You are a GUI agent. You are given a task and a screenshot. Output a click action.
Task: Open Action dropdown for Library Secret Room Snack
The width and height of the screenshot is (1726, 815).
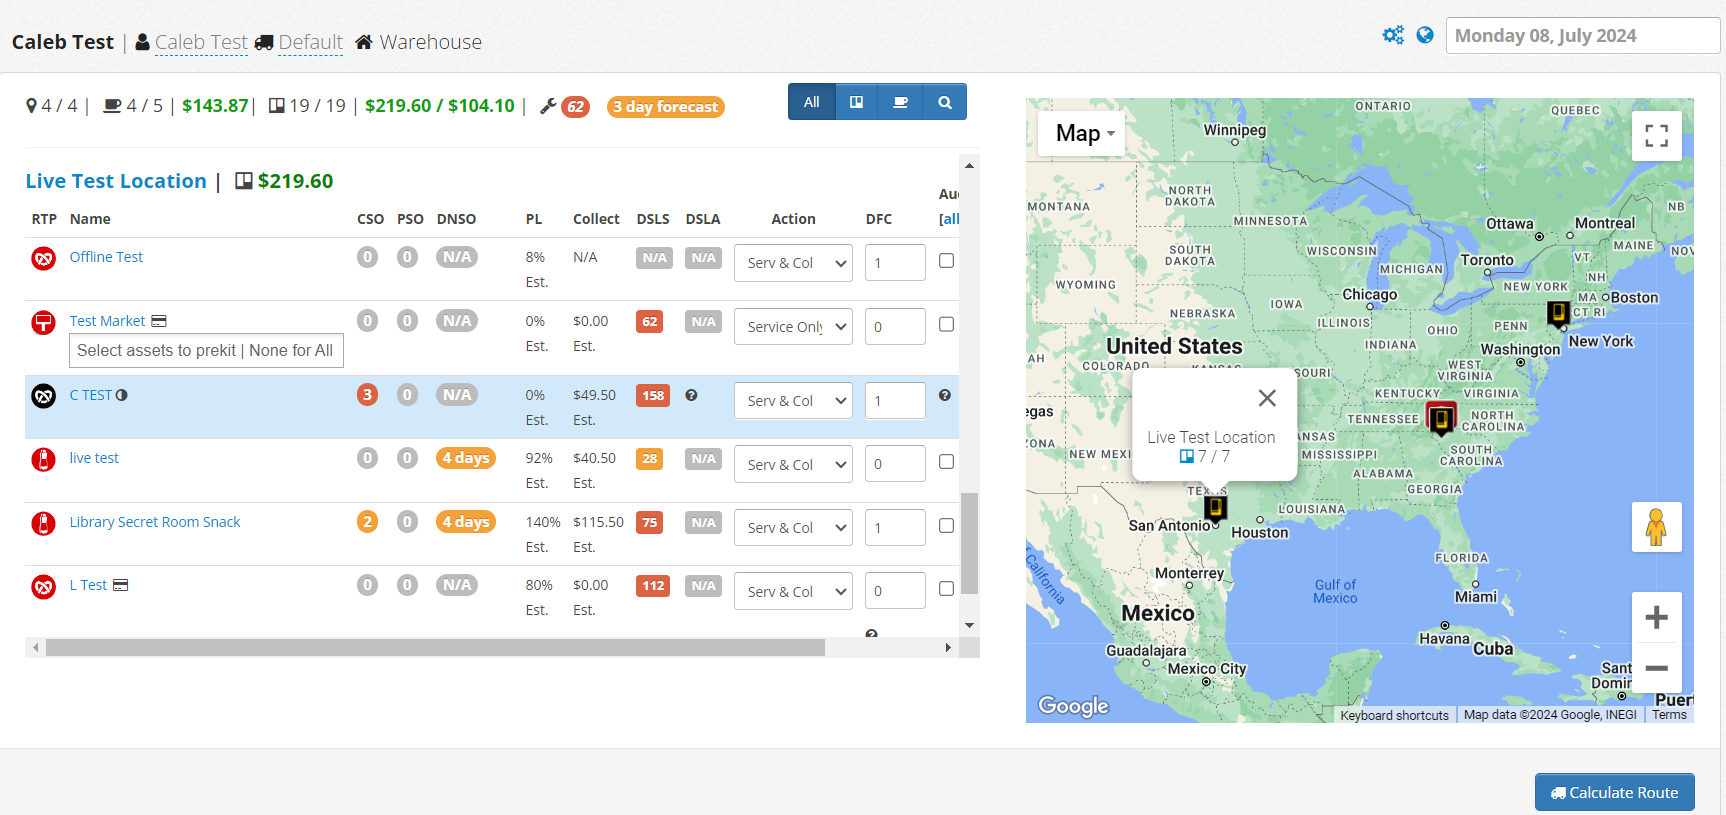coord(793,528)
